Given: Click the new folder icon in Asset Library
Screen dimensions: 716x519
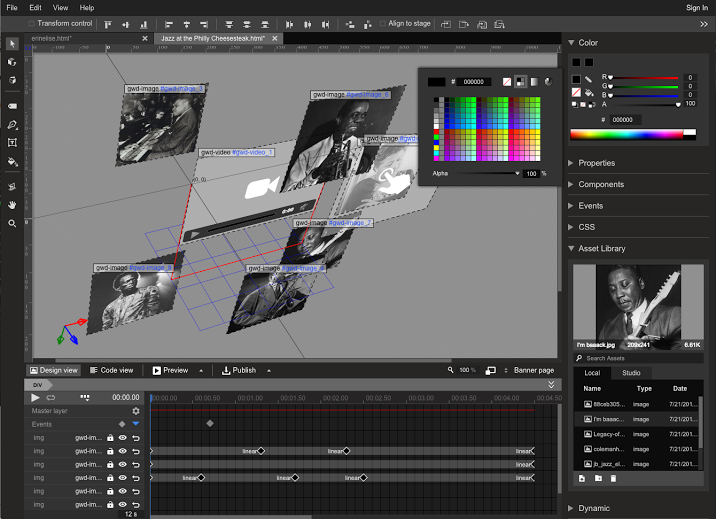Looking at the screenshot, I should (x=598, y=478).
